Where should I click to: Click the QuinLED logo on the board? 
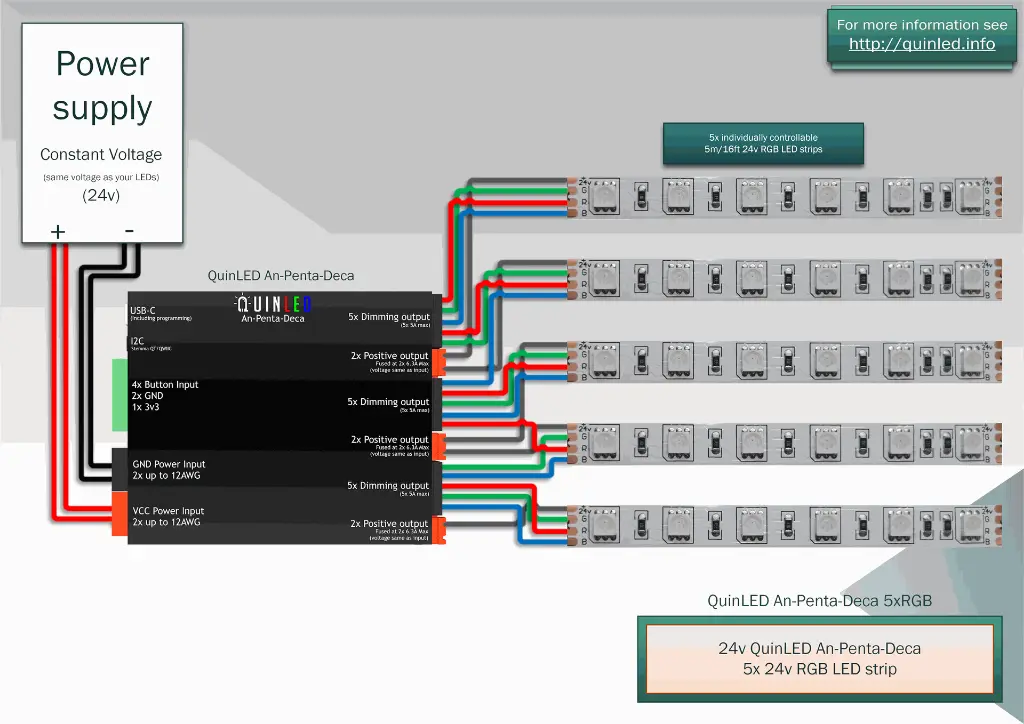tap(273, 304)
